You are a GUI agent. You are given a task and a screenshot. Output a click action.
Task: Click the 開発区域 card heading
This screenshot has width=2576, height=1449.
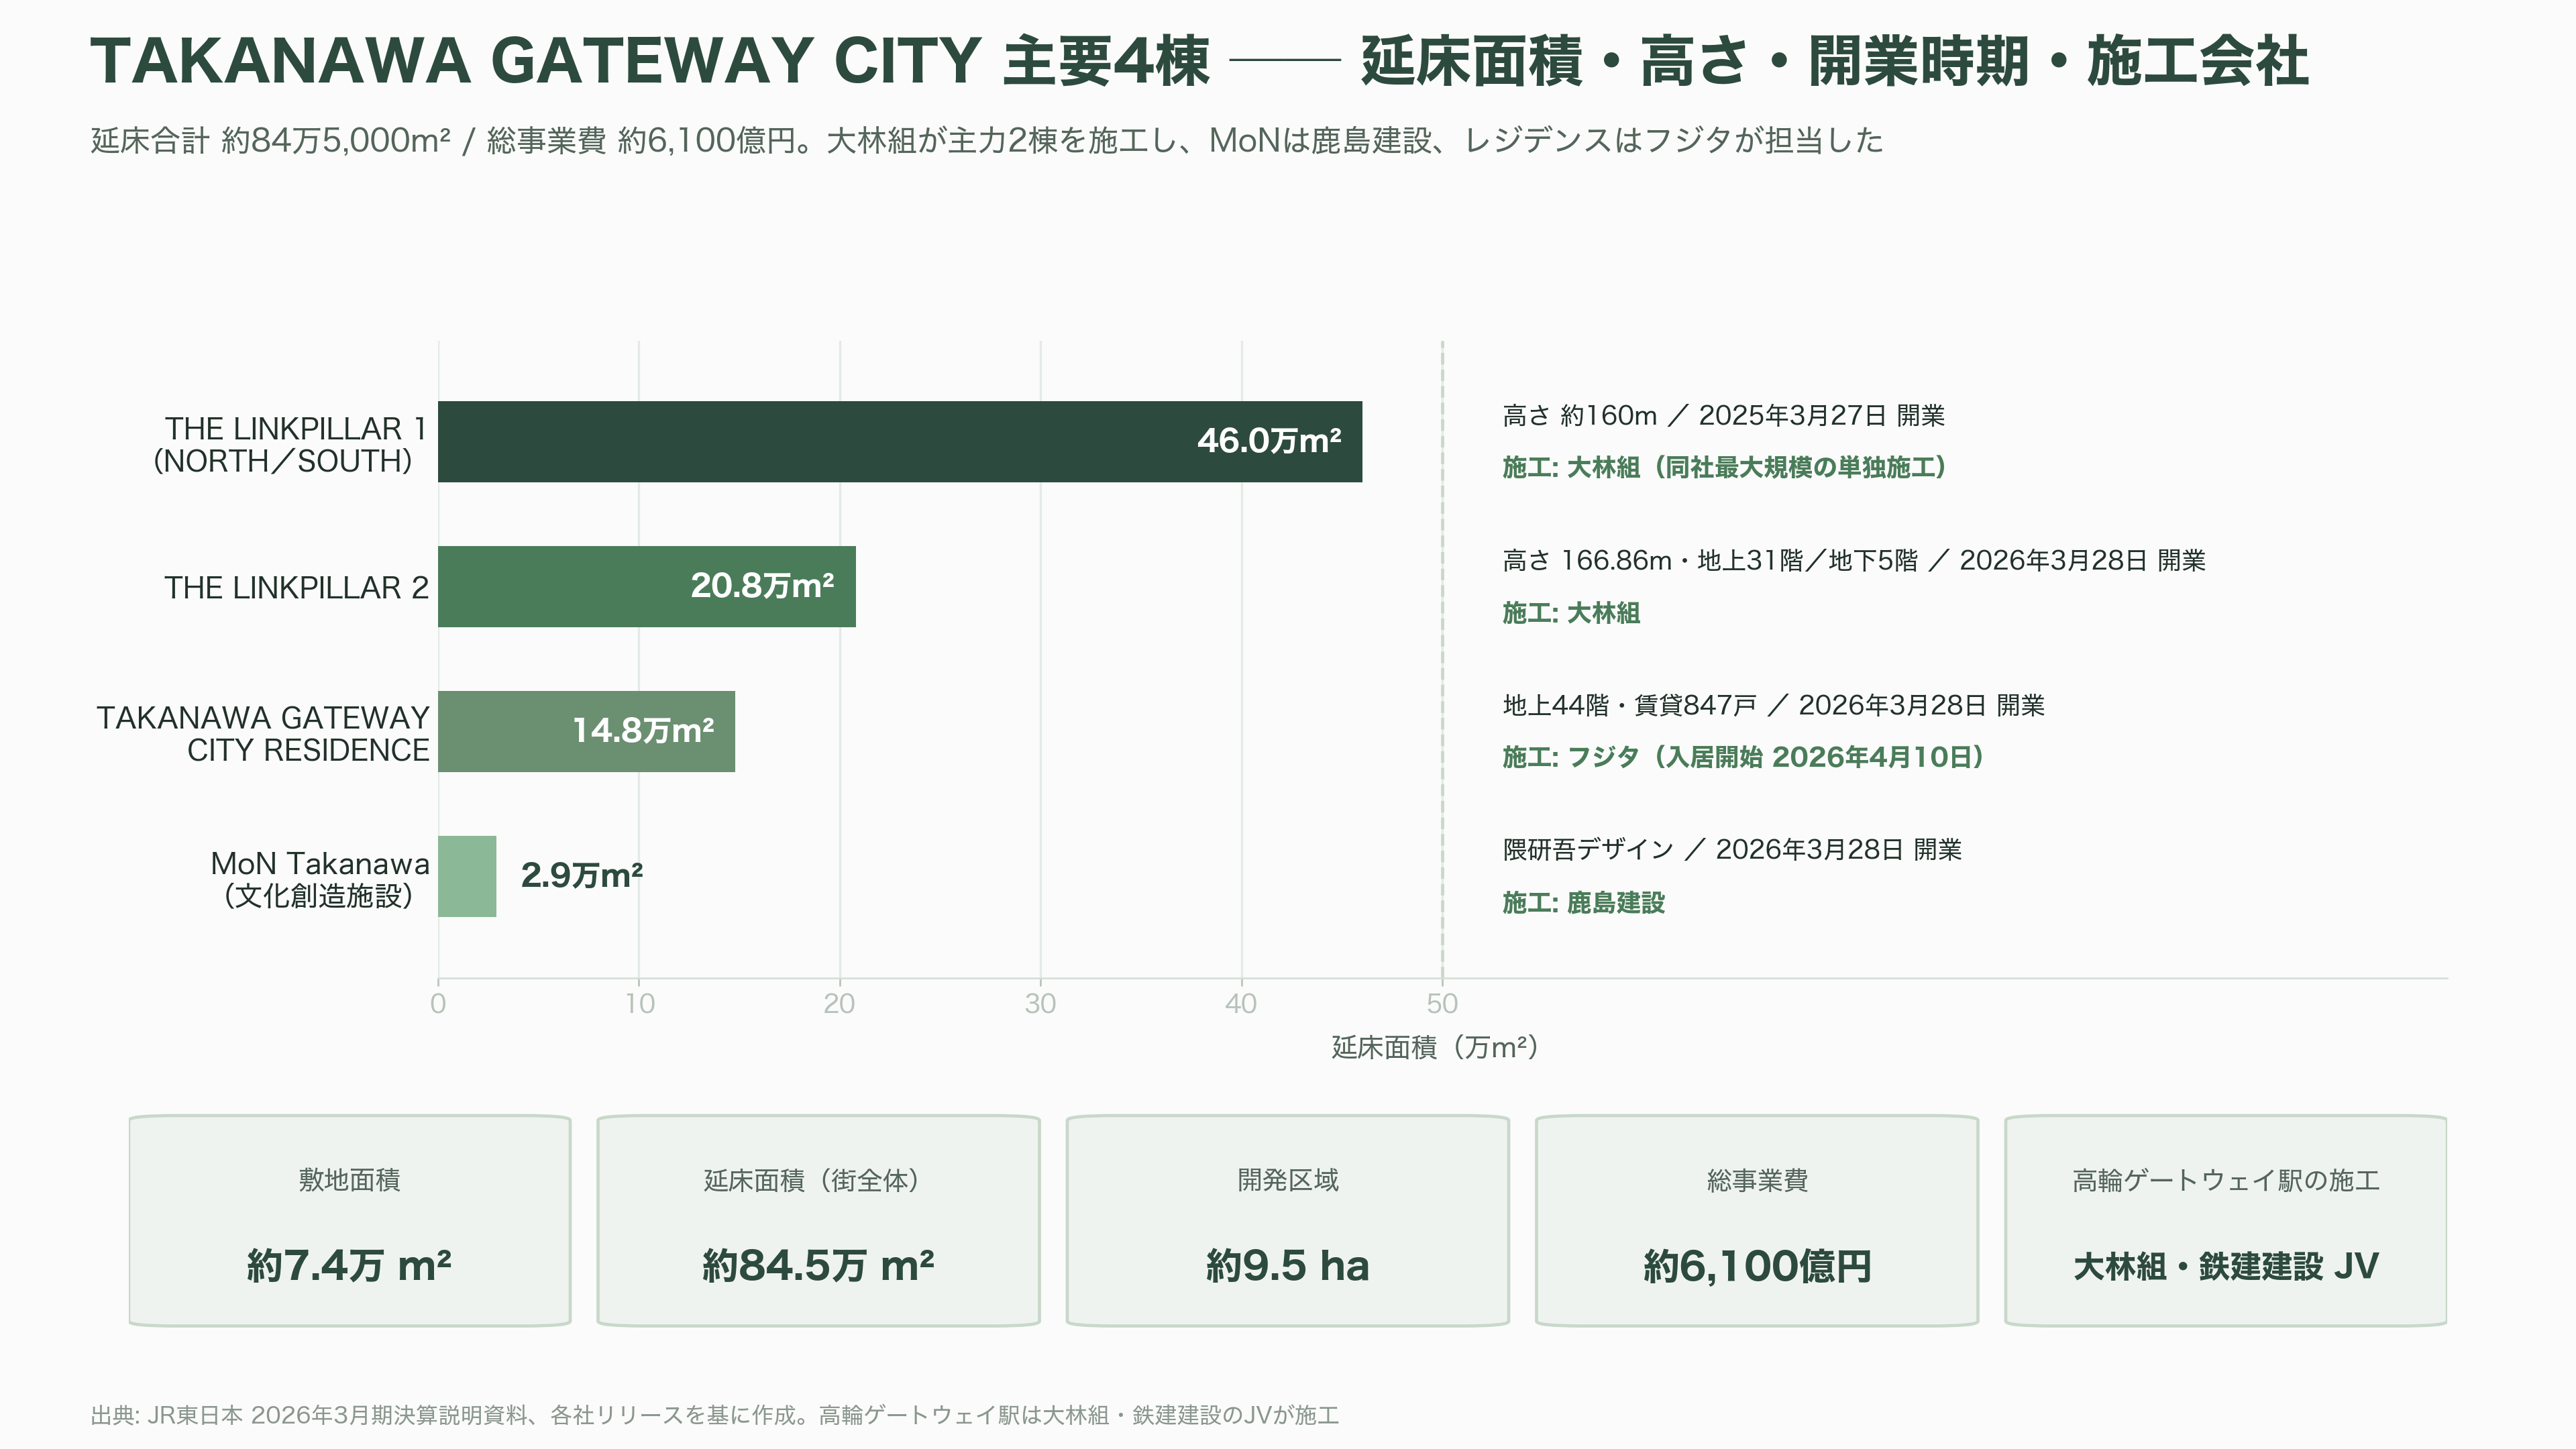coord(1288,1180)
